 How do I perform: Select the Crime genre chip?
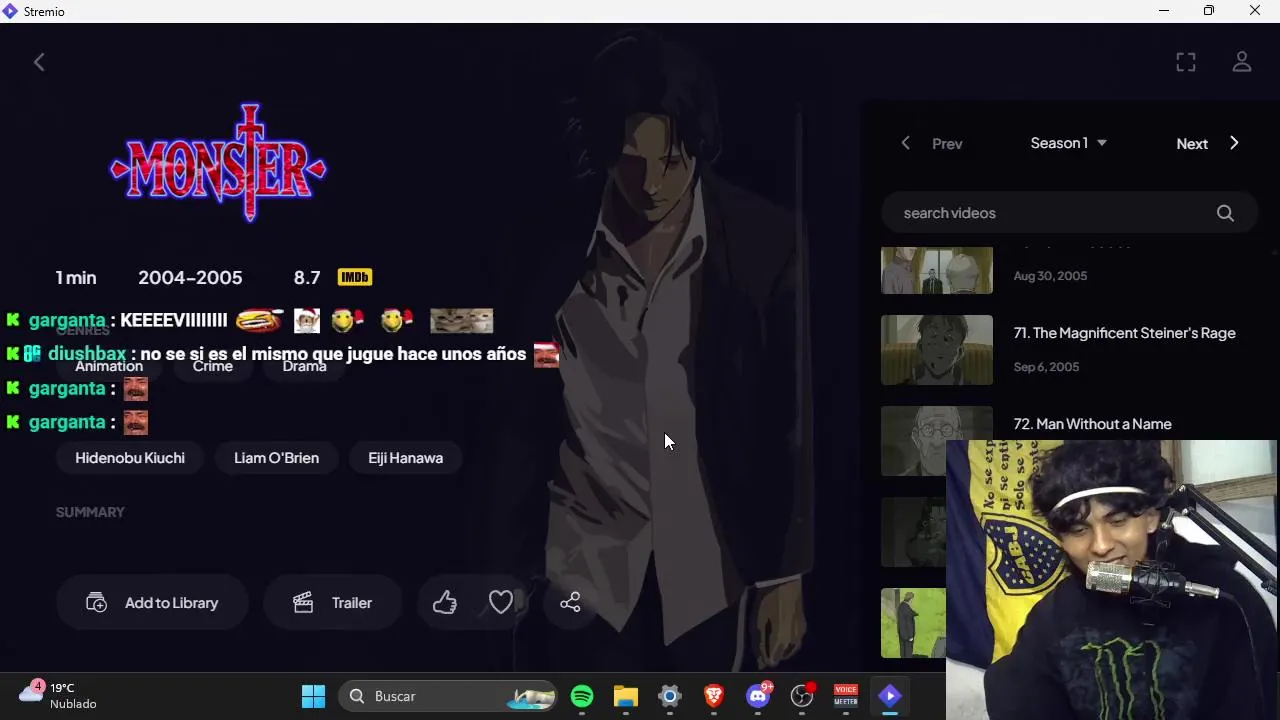tap(213, 366)
